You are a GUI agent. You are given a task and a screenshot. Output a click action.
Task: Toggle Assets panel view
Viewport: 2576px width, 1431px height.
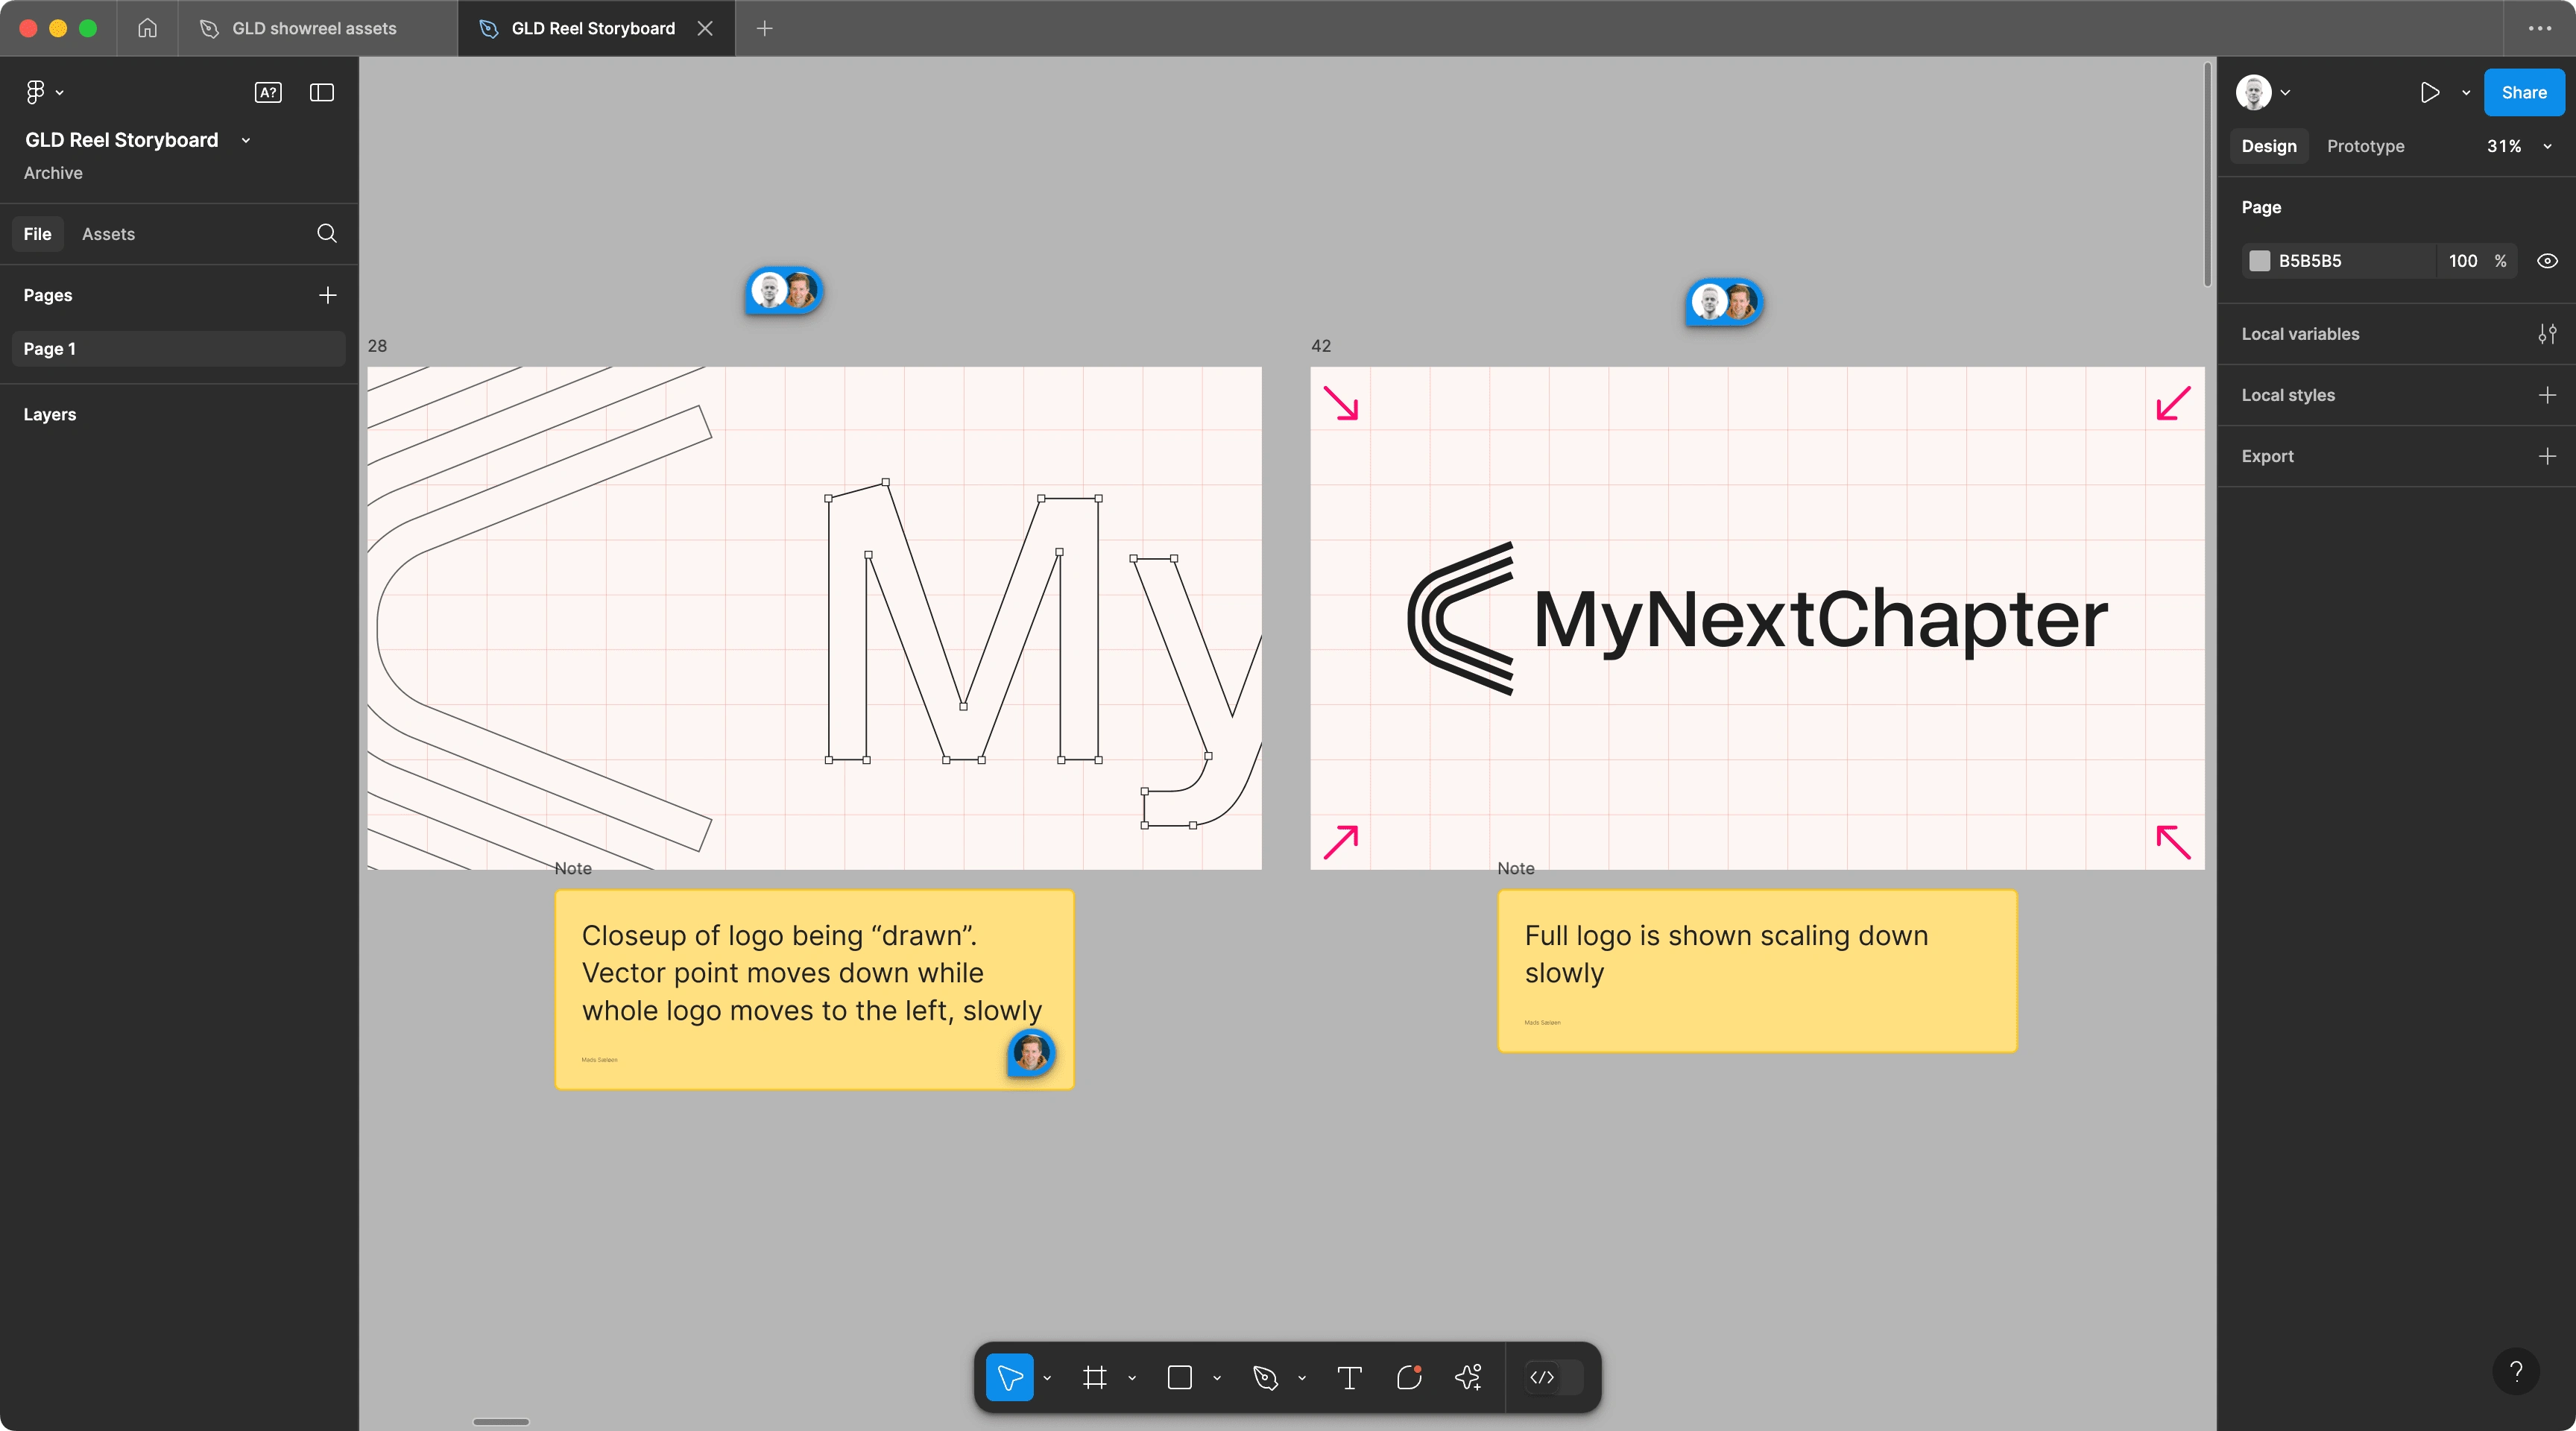pyautogui.click(x=110, y=233)
